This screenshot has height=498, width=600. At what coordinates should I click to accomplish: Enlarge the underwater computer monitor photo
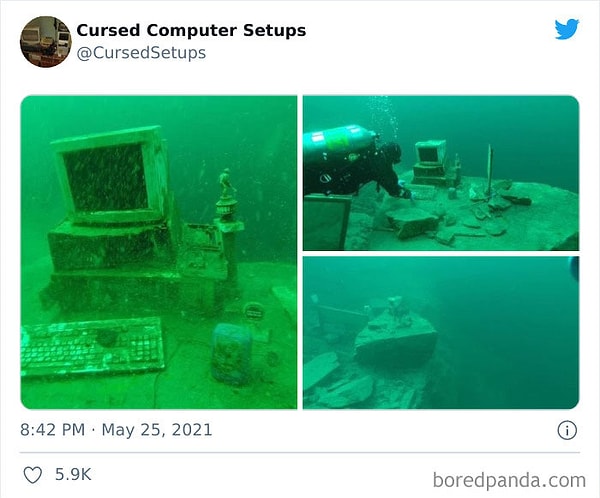pos(159,252)
